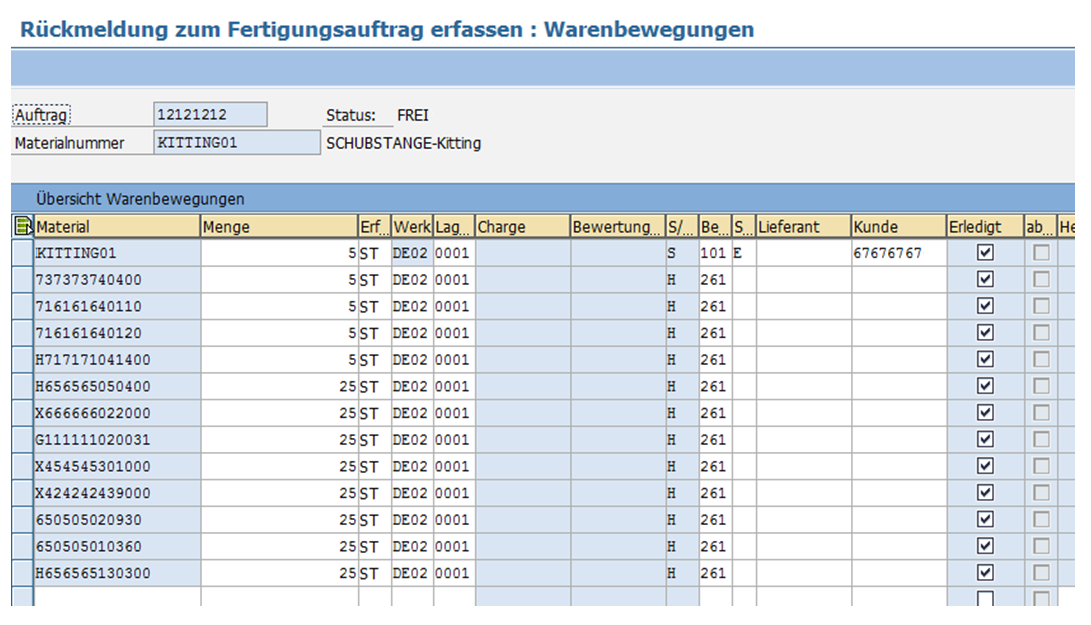Click the Erledigt column header
The image size is (1091, 625).
[x=984, y=227]
